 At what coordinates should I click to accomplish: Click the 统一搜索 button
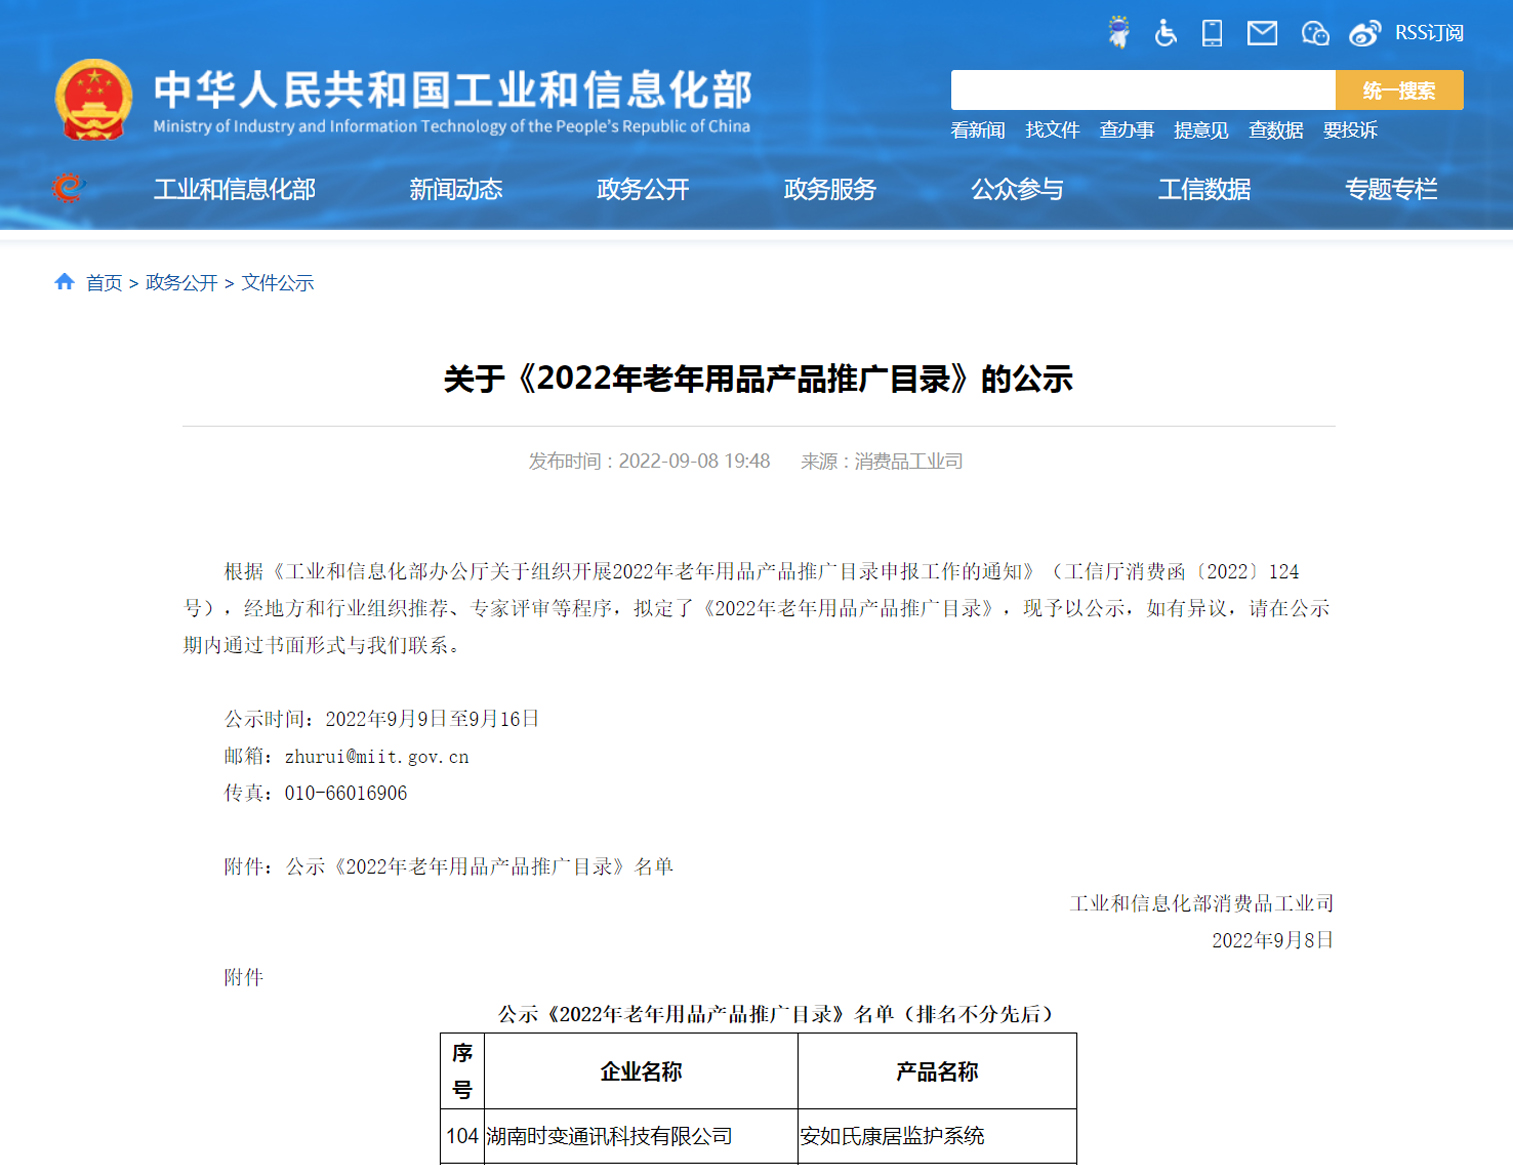(x=1399, y=90)
